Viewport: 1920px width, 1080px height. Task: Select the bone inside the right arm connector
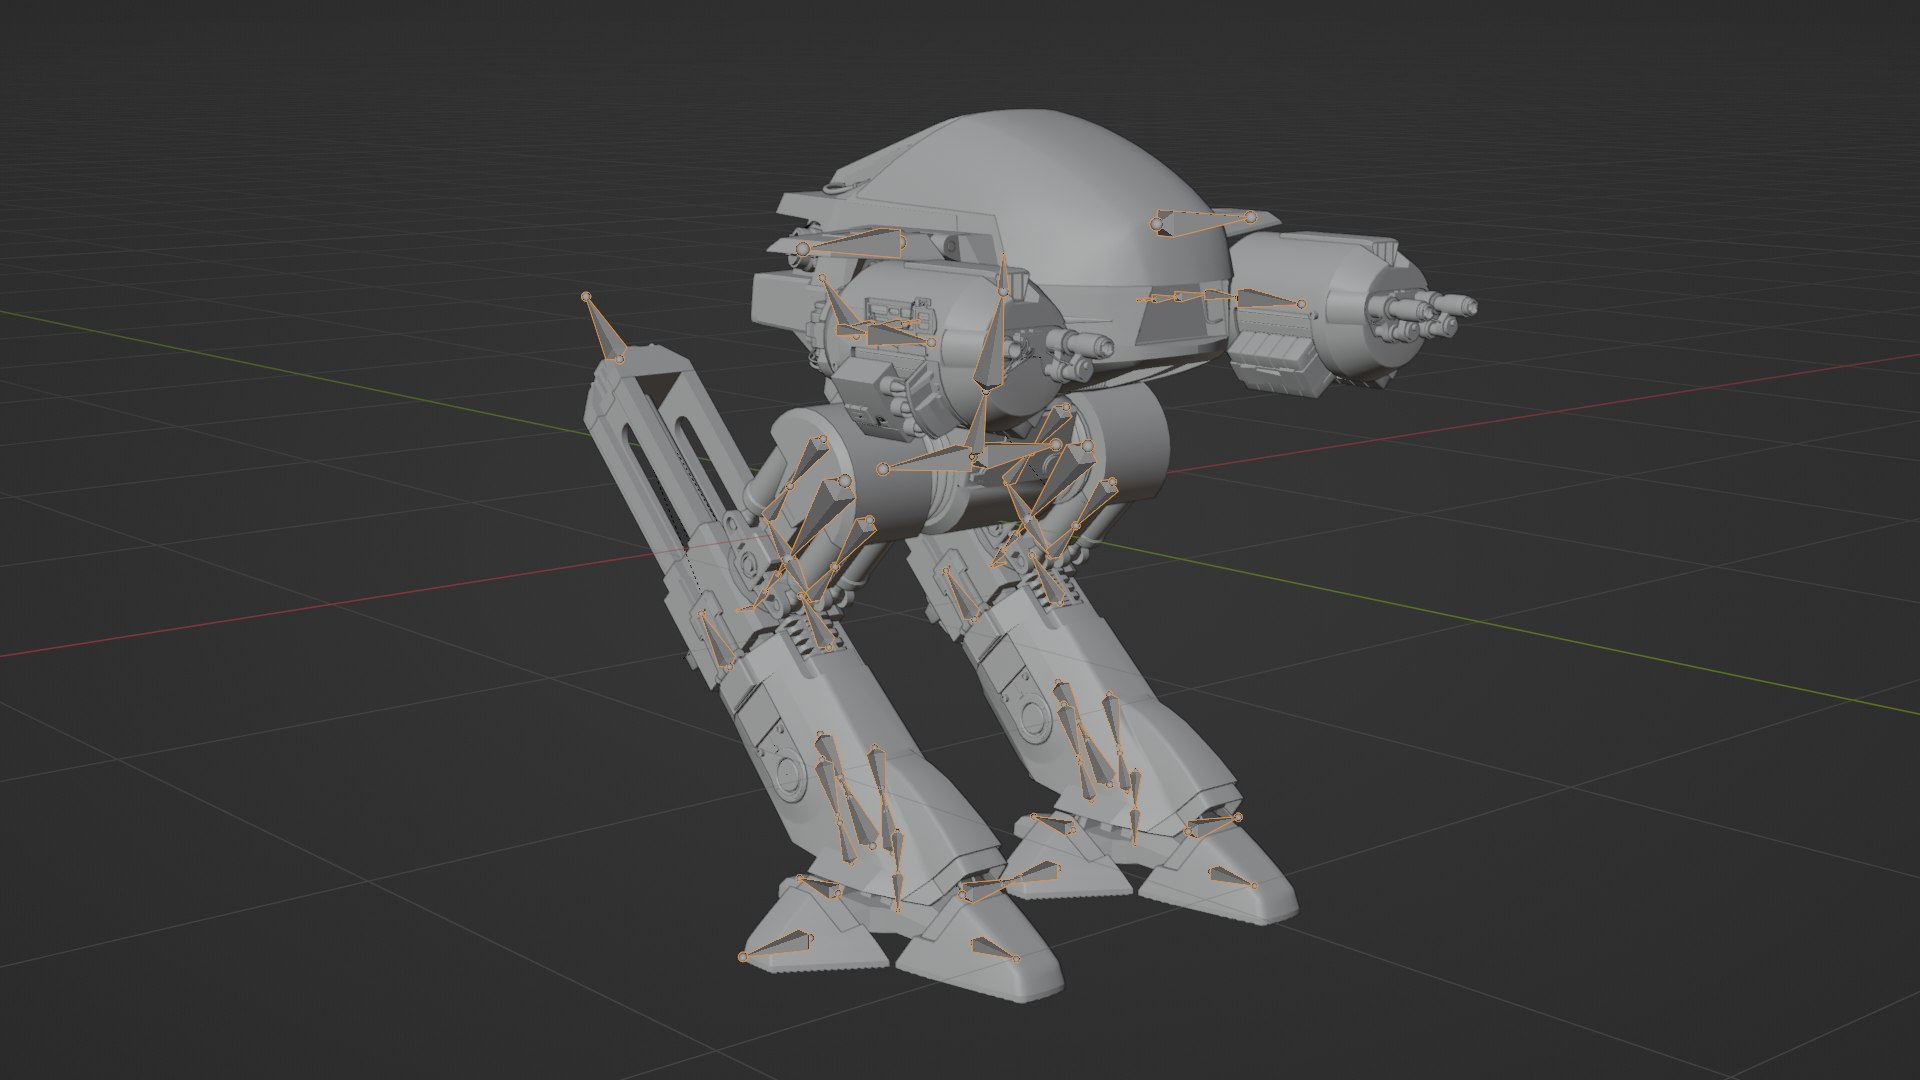(x=1271, y=298)
